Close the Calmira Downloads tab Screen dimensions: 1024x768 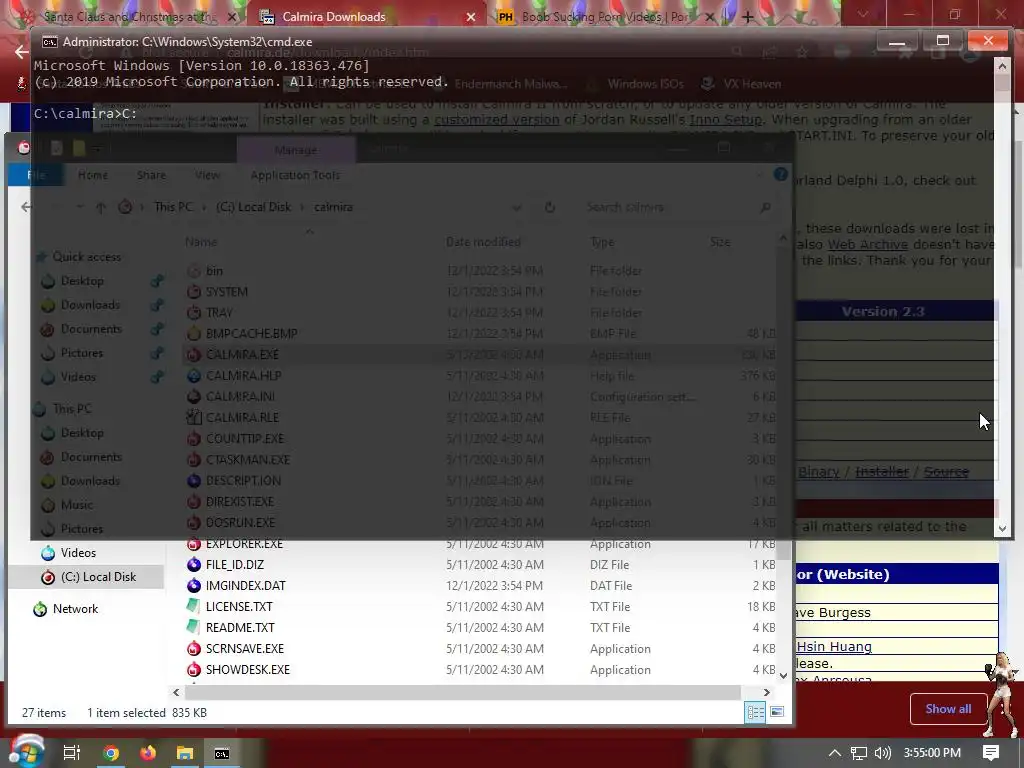(x=471, y=17)
